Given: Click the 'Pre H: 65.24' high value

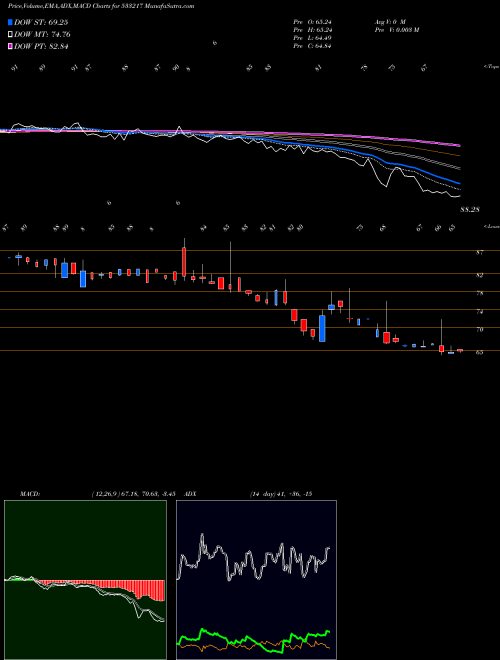Looking at the screenshot, I should click(x=312, y=30).
